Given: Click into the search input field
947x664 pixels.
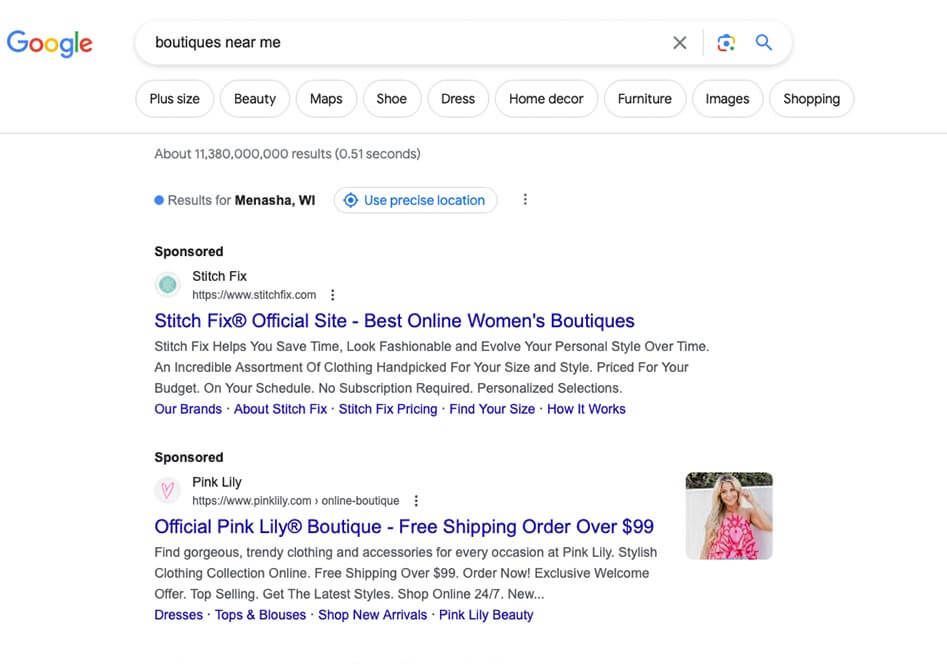Looking at the screenshot, I should coord(400,43).
